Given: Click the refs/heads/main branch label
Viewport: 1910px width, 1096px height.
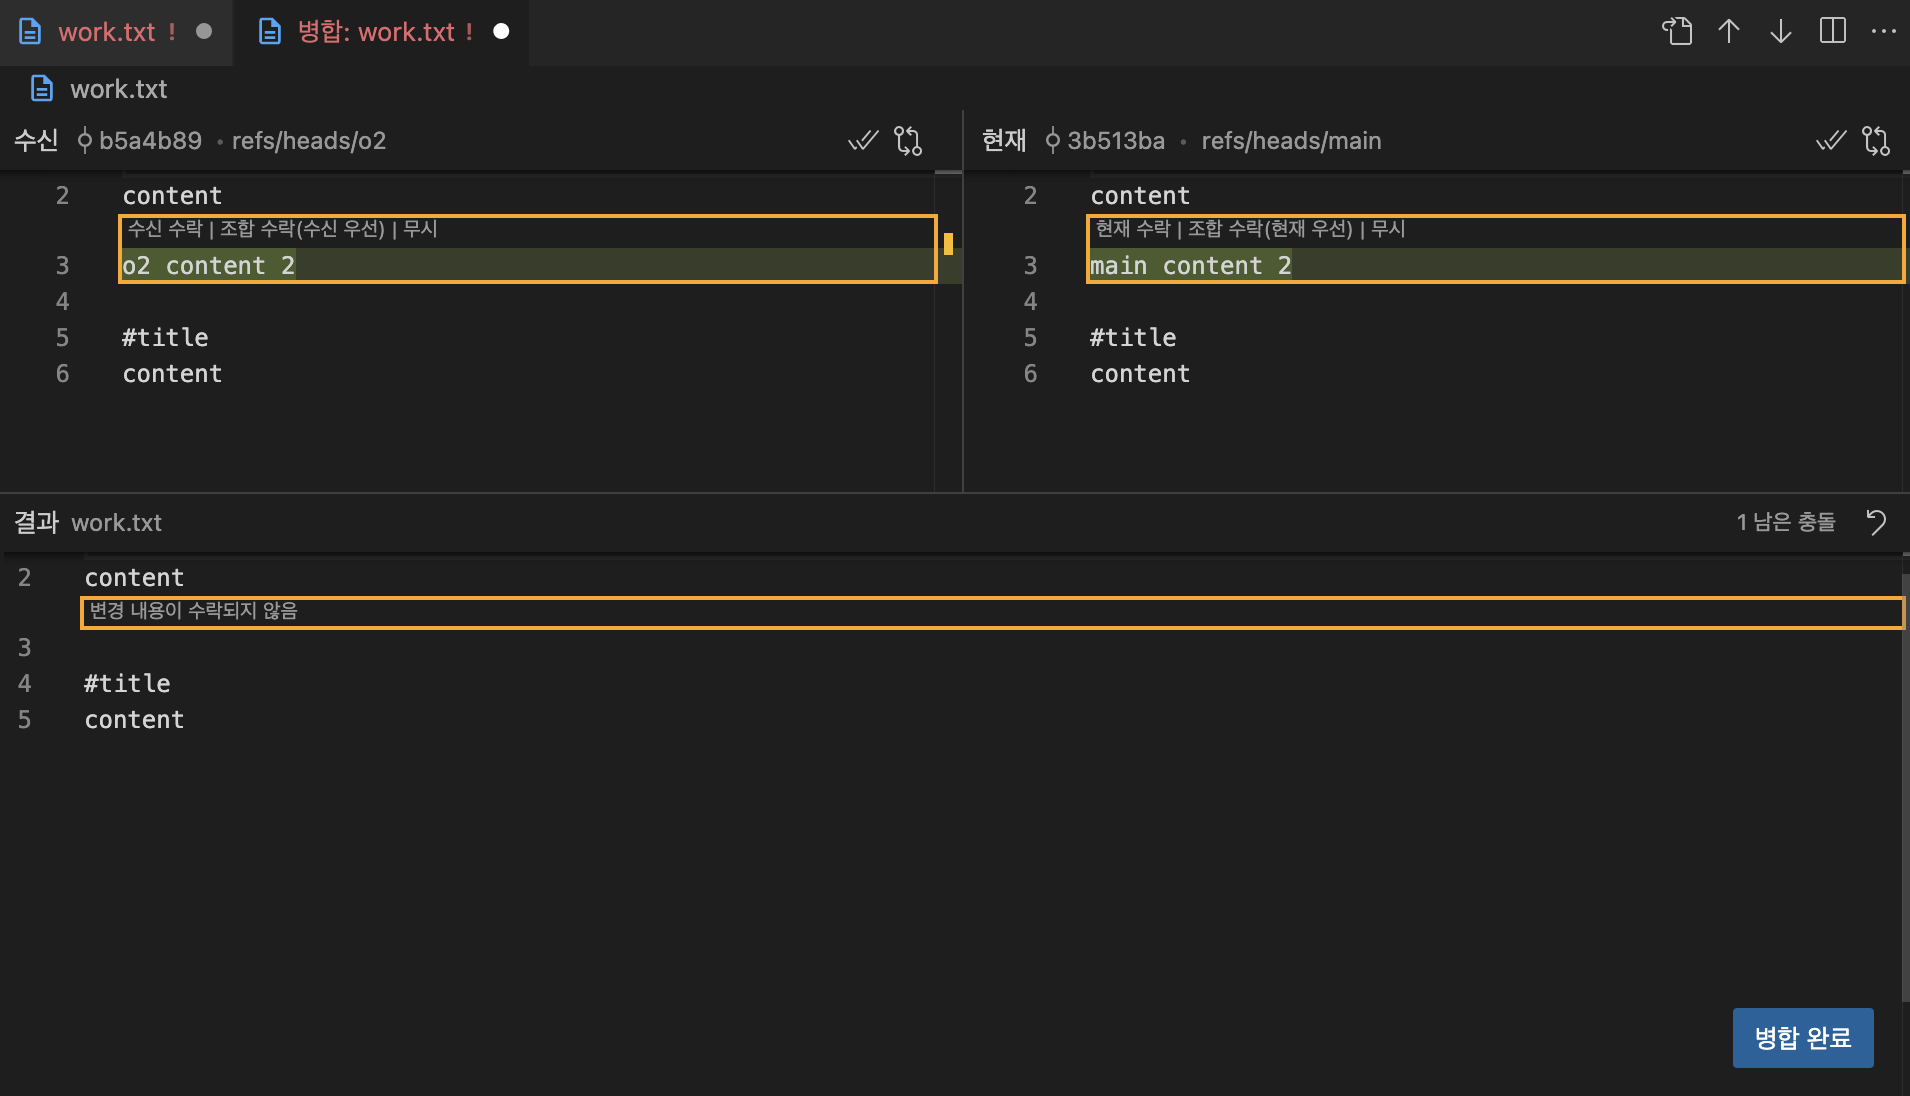Looking at the screenshot, I should click(x=1291, y=141).
